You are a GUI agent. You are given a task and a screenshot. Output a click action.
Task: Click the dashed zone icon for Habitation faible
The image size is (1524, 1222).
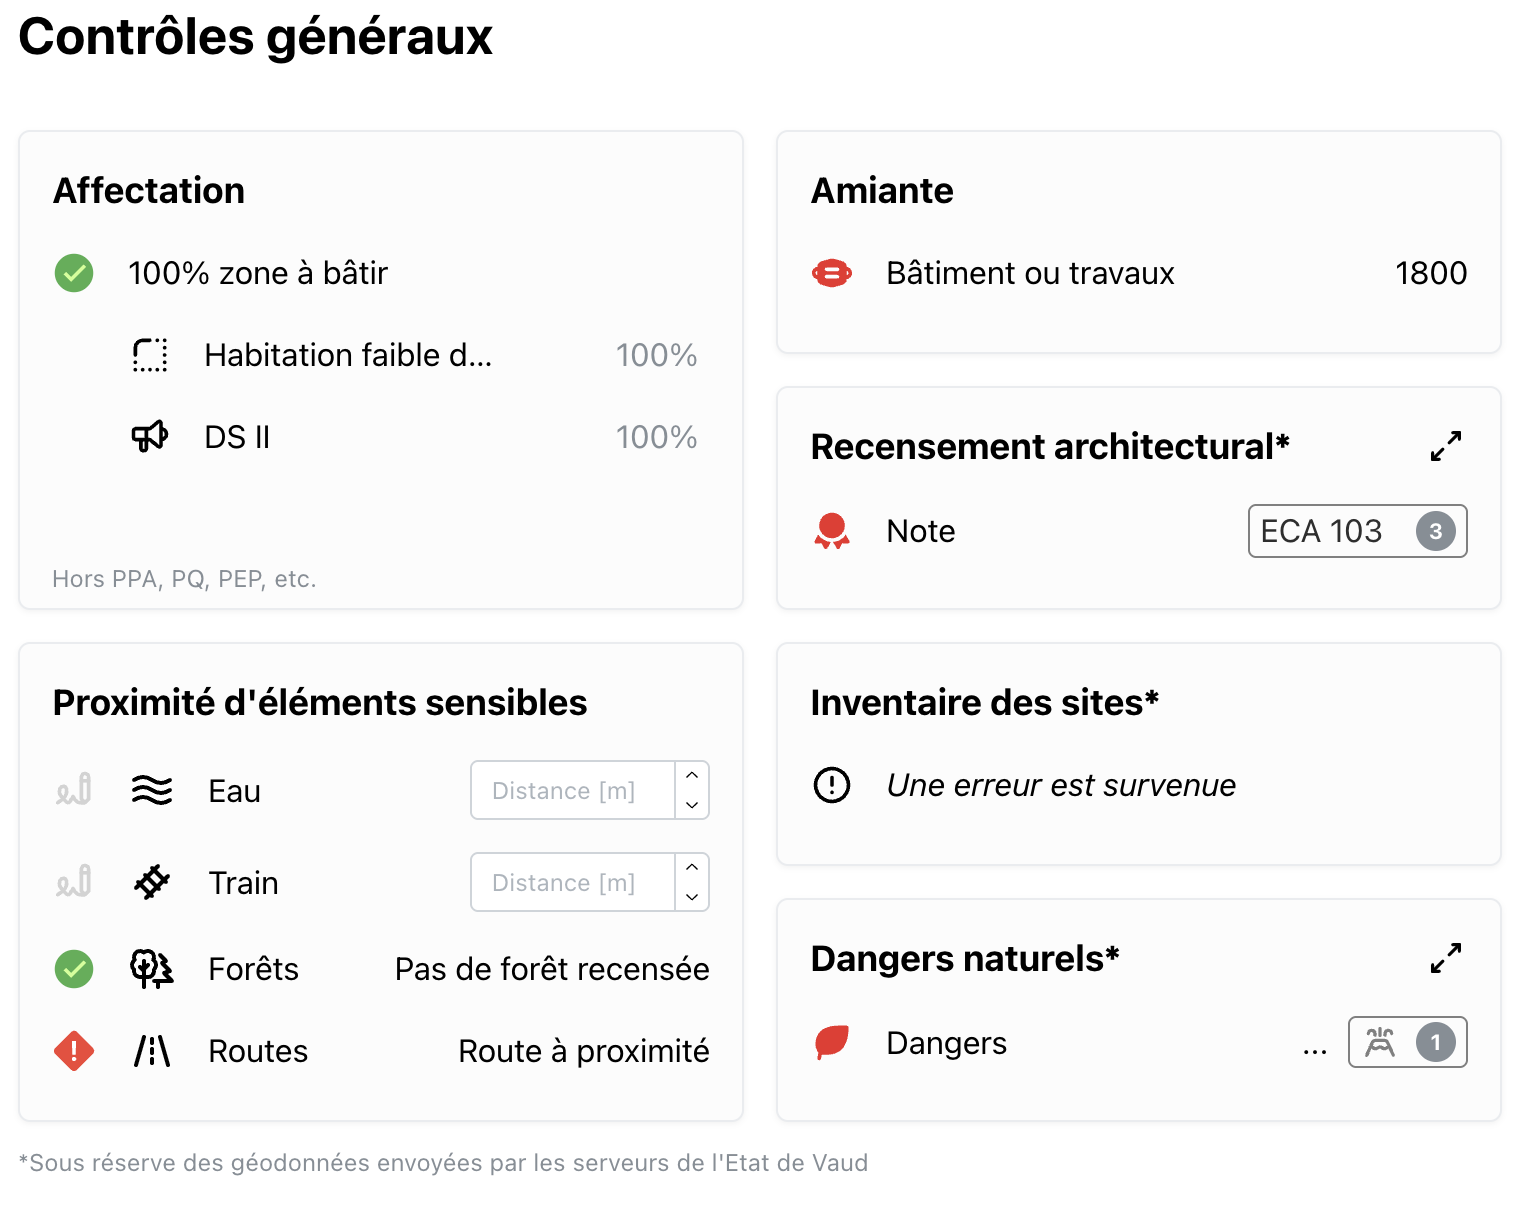(x=150, y=355)
